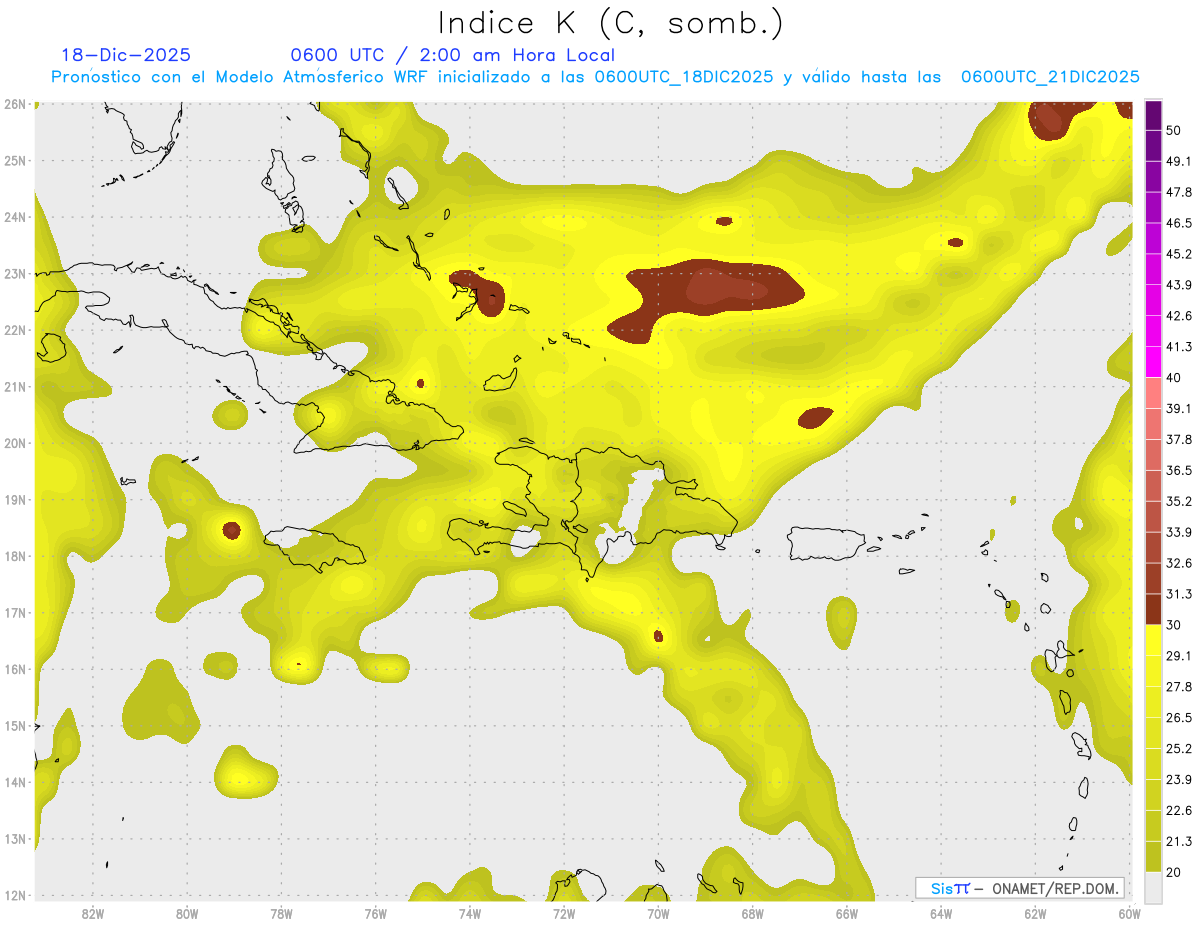Click the longitude axis label "74W"
The image size is (1200, 927).
point(469,913)
